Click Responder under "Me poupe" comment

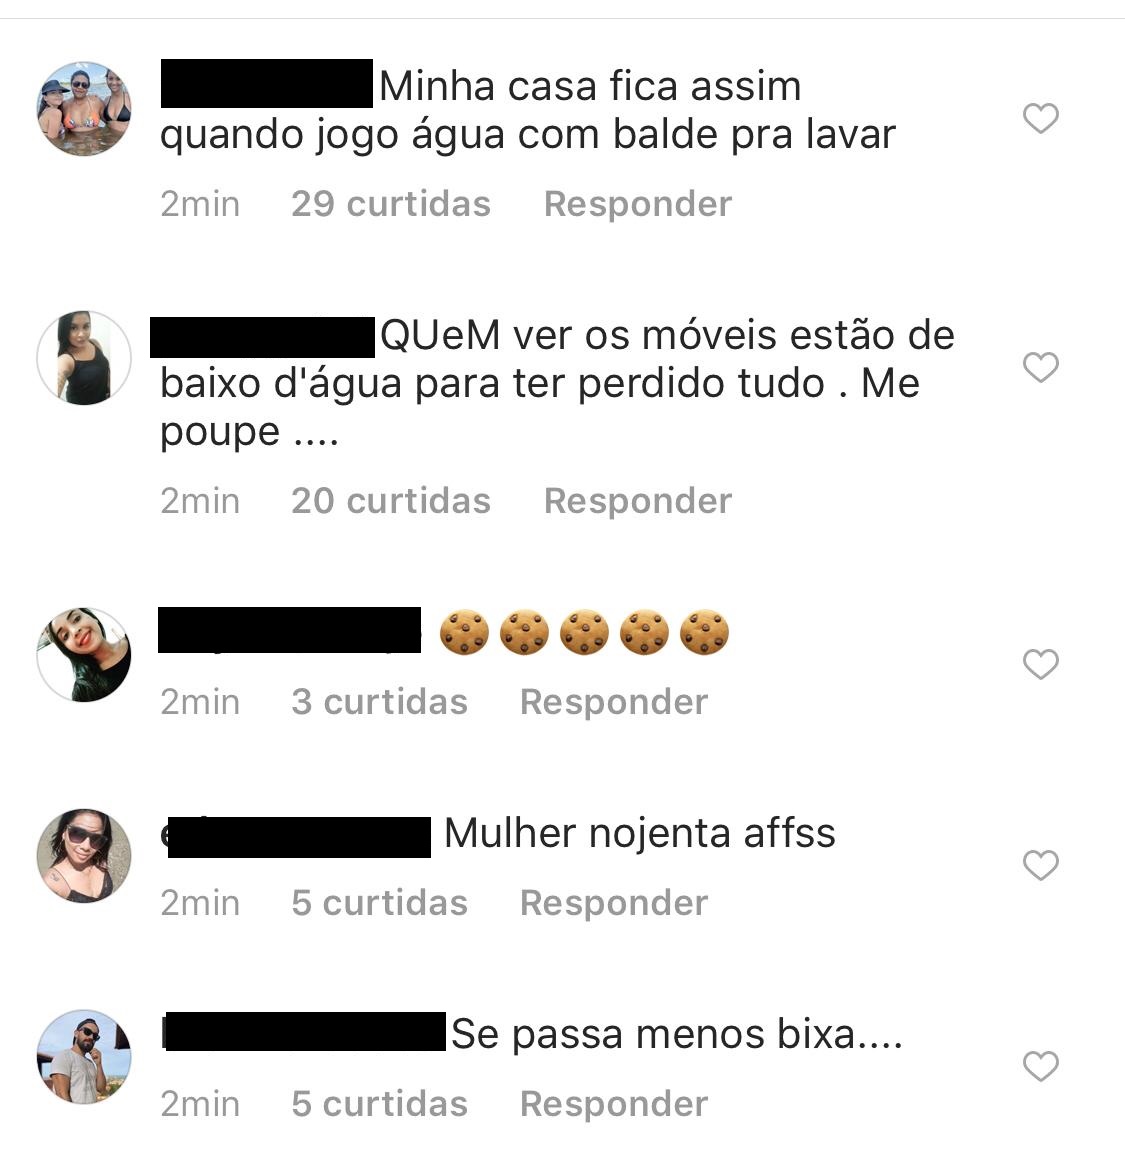tap(638, 501)
